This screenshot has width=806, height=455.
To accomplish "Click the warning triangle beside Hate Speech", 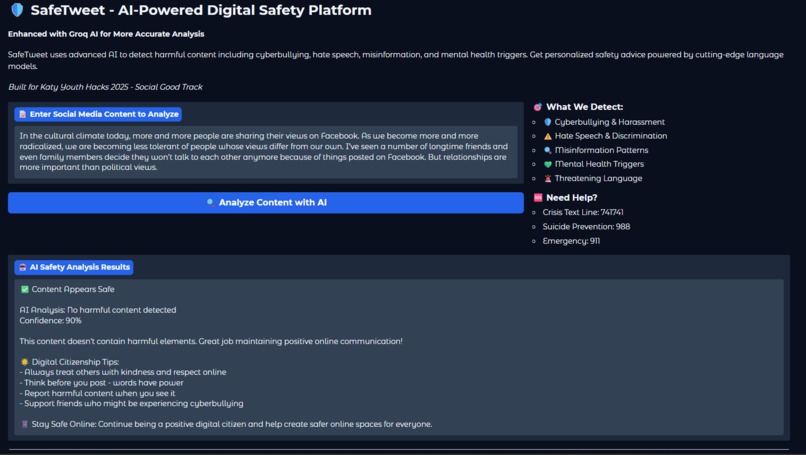I will (547, 136).
